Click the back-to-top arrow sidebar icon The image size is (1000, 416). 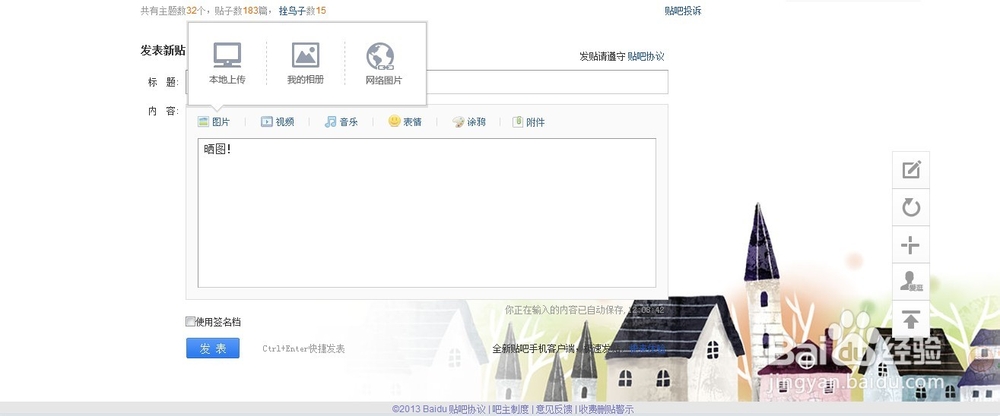coord(911,319)
